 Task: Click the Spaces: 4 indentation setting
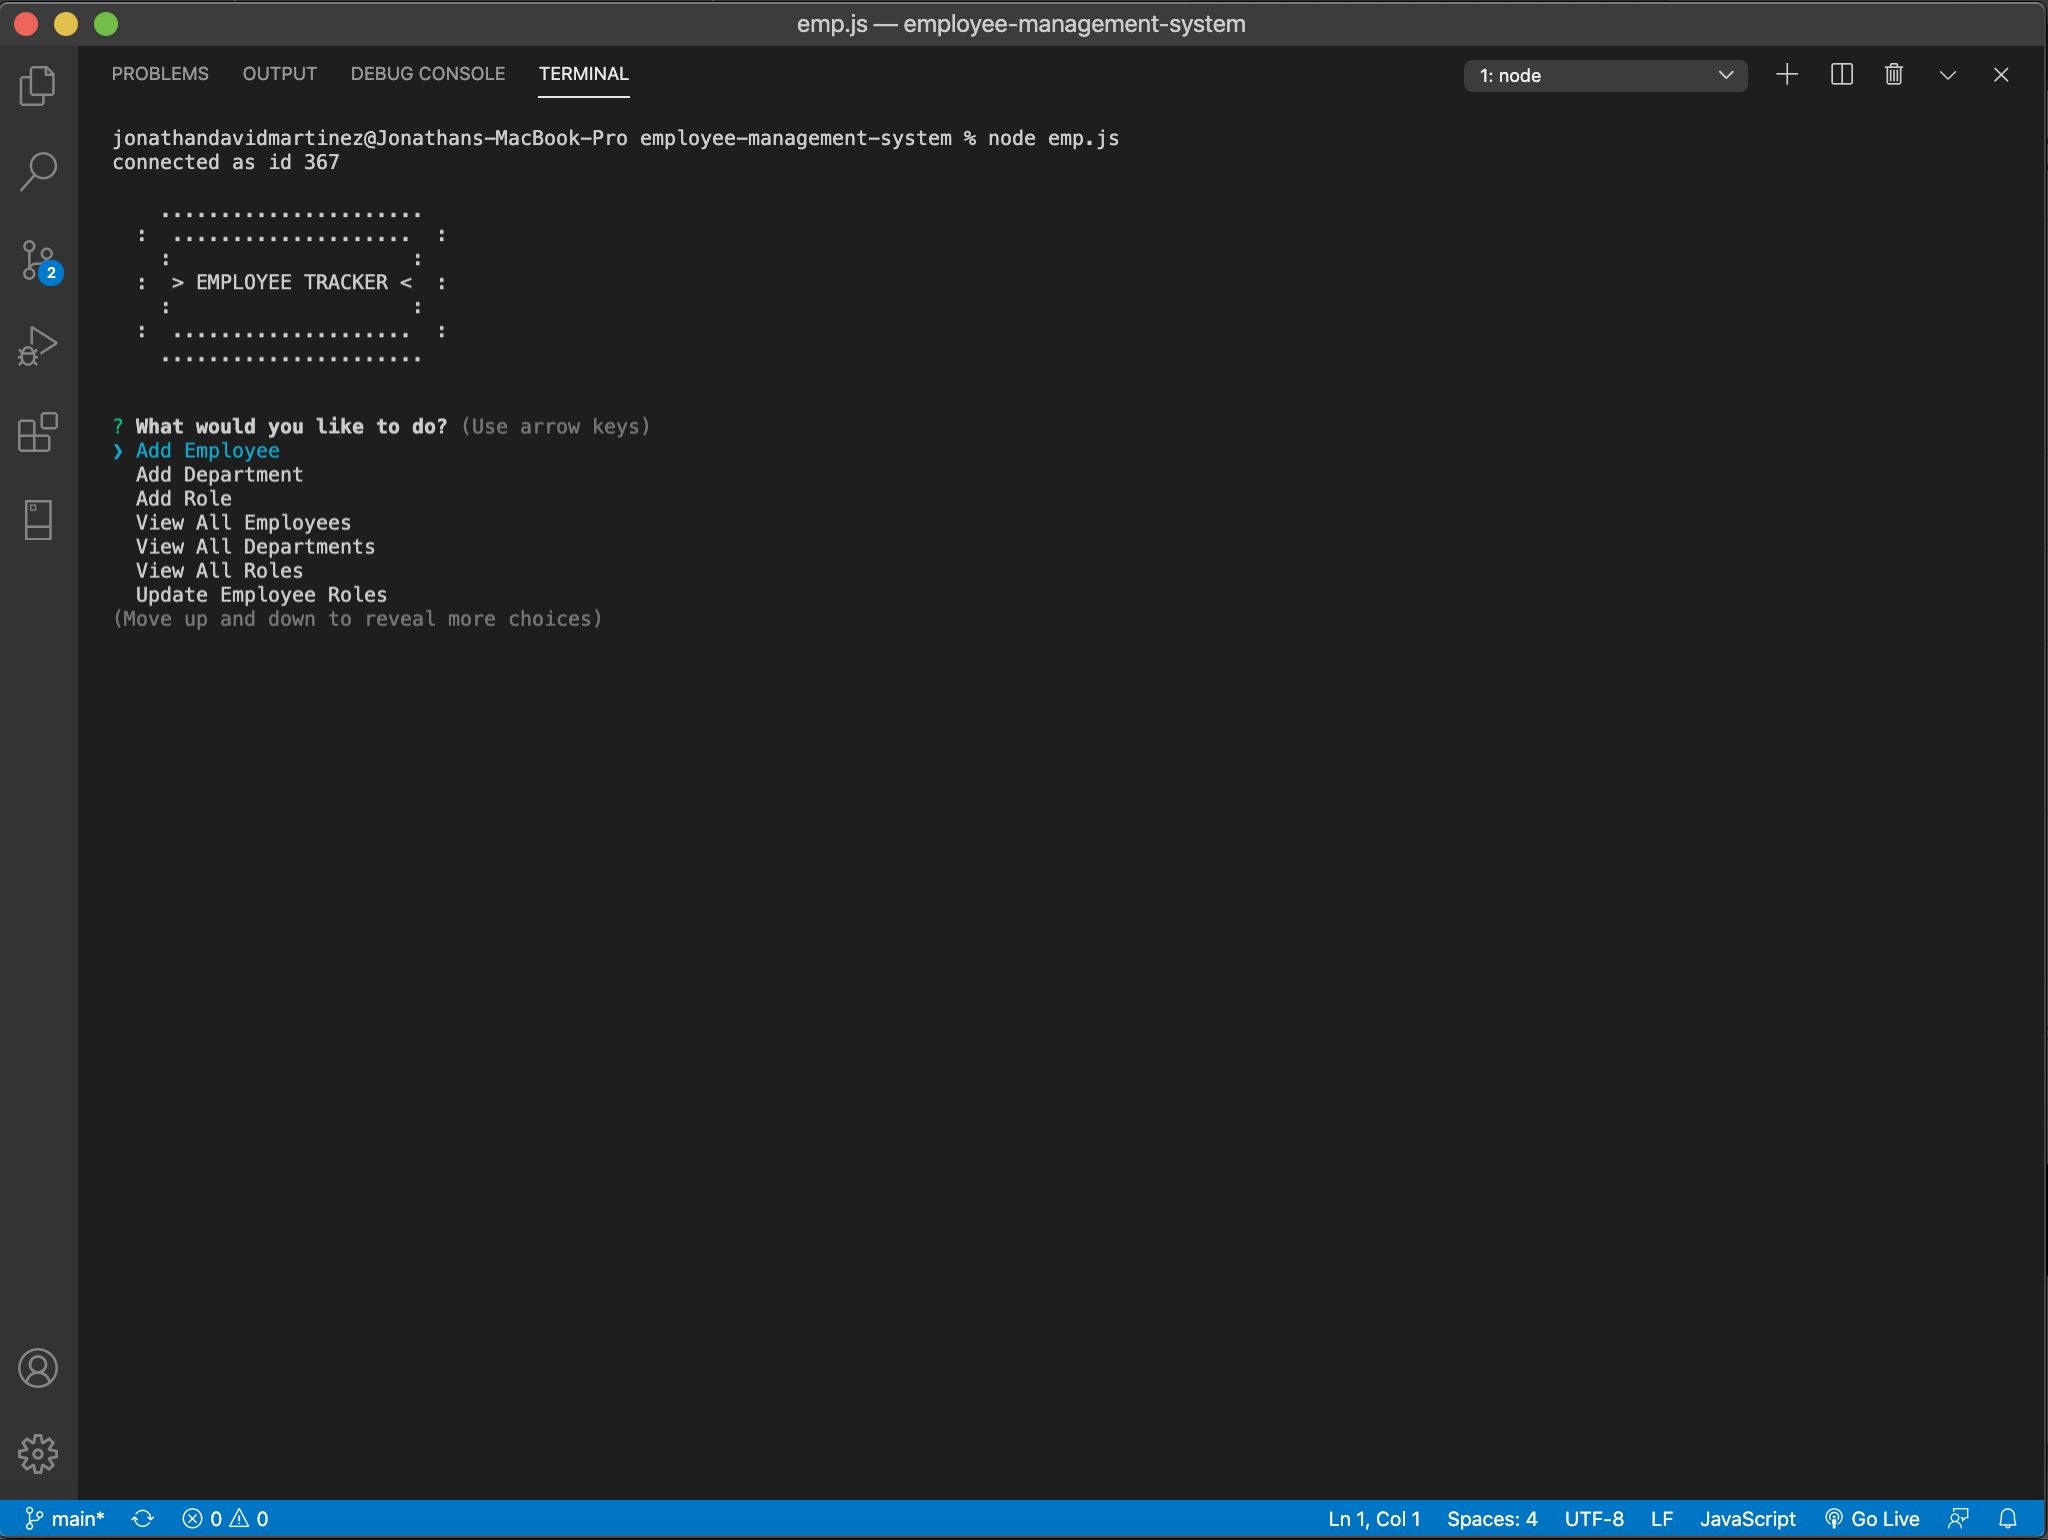[x=1491, y=1519]
